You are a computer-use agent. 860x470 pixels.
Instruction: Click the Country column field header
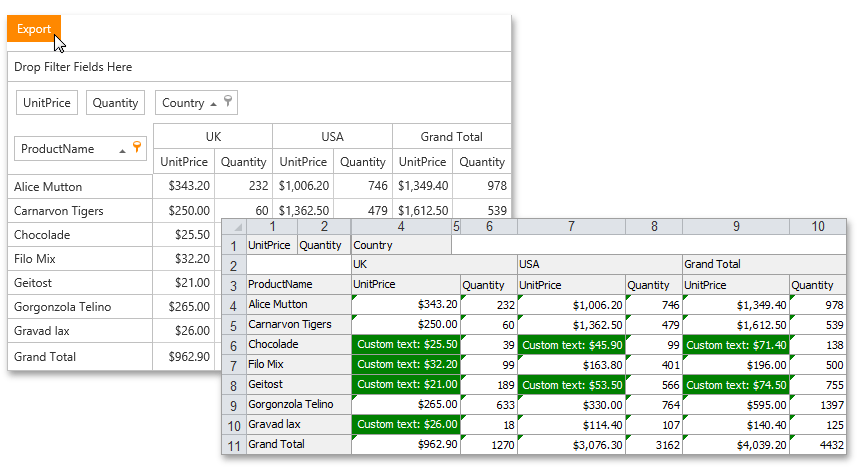tap(196, 103)
